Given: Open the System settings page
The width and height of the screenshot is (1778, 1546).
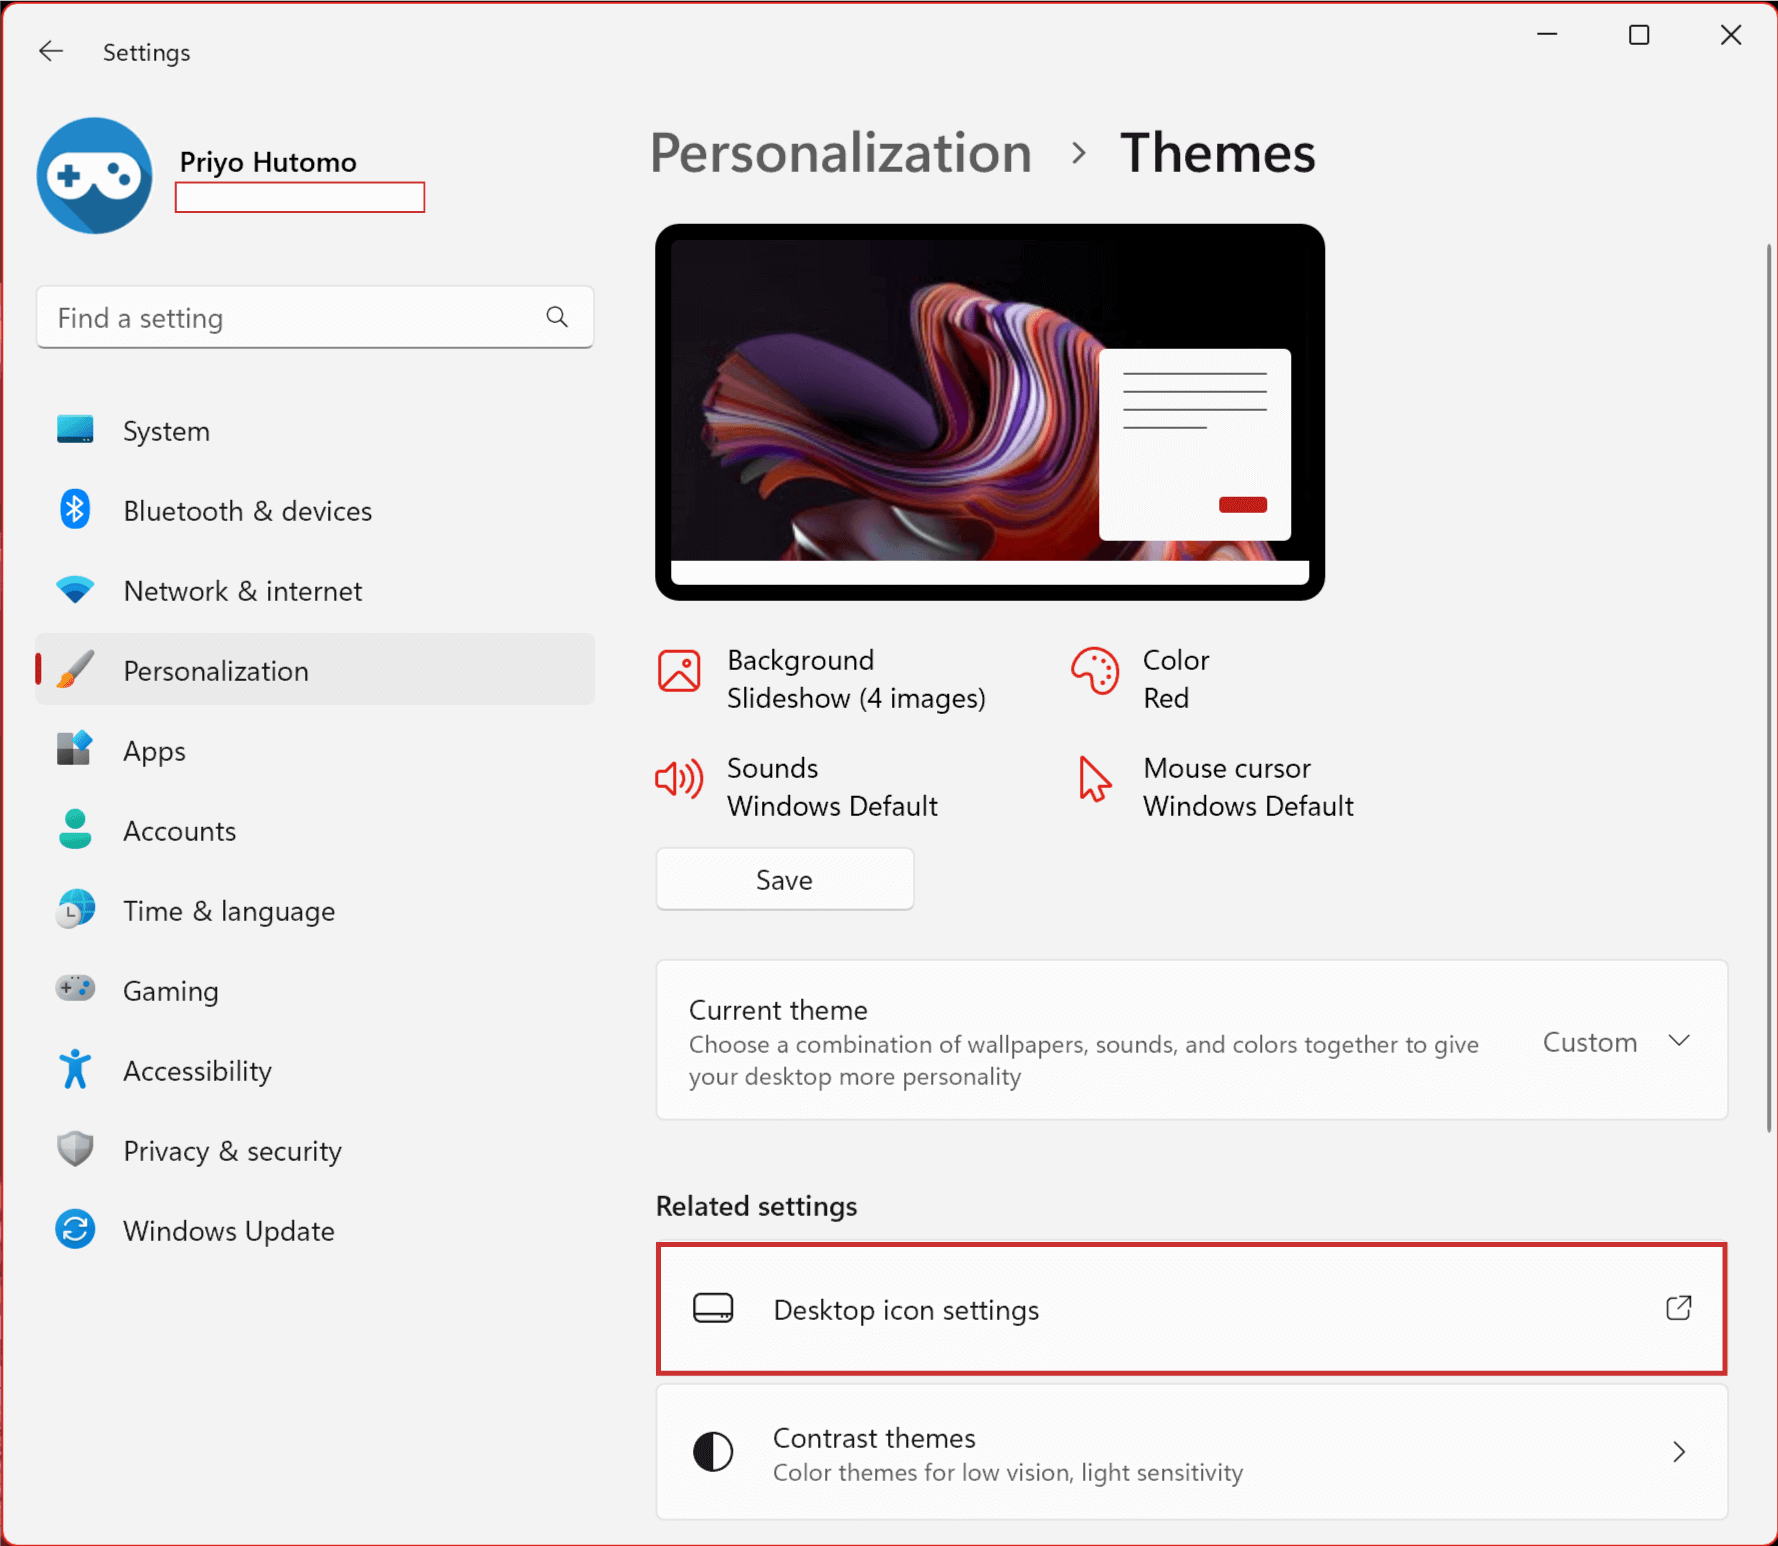Looking at the screenshot, I should pyautogui.click(x=315, y=431).
